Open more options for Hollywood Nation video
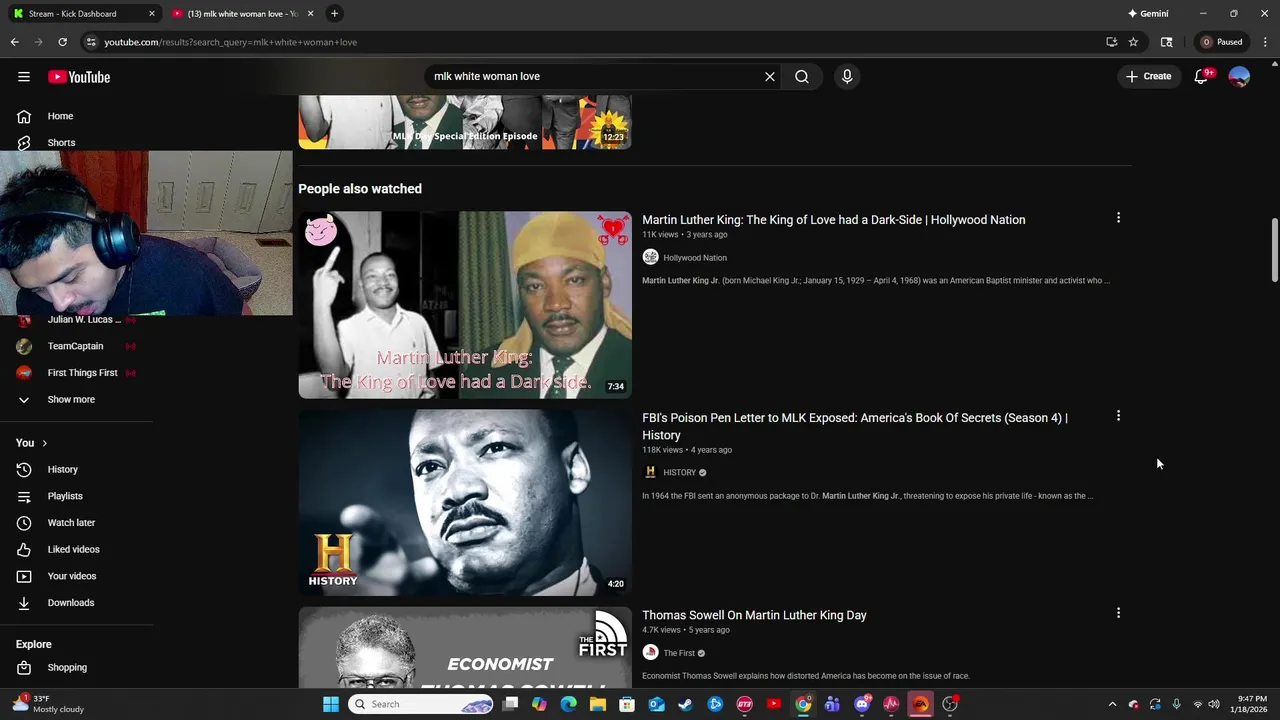 click(x=1118, y=218)
